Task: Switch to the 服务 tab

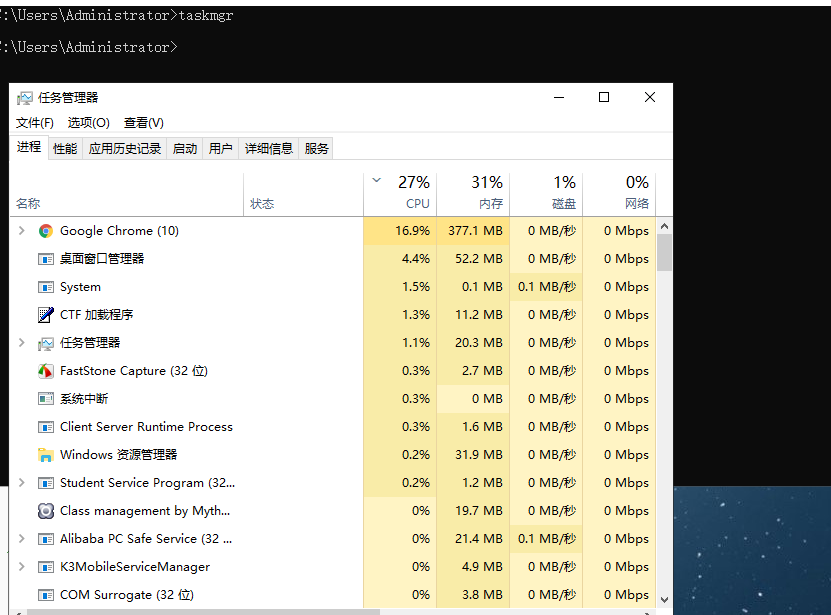Action: [x=316, y=148]
